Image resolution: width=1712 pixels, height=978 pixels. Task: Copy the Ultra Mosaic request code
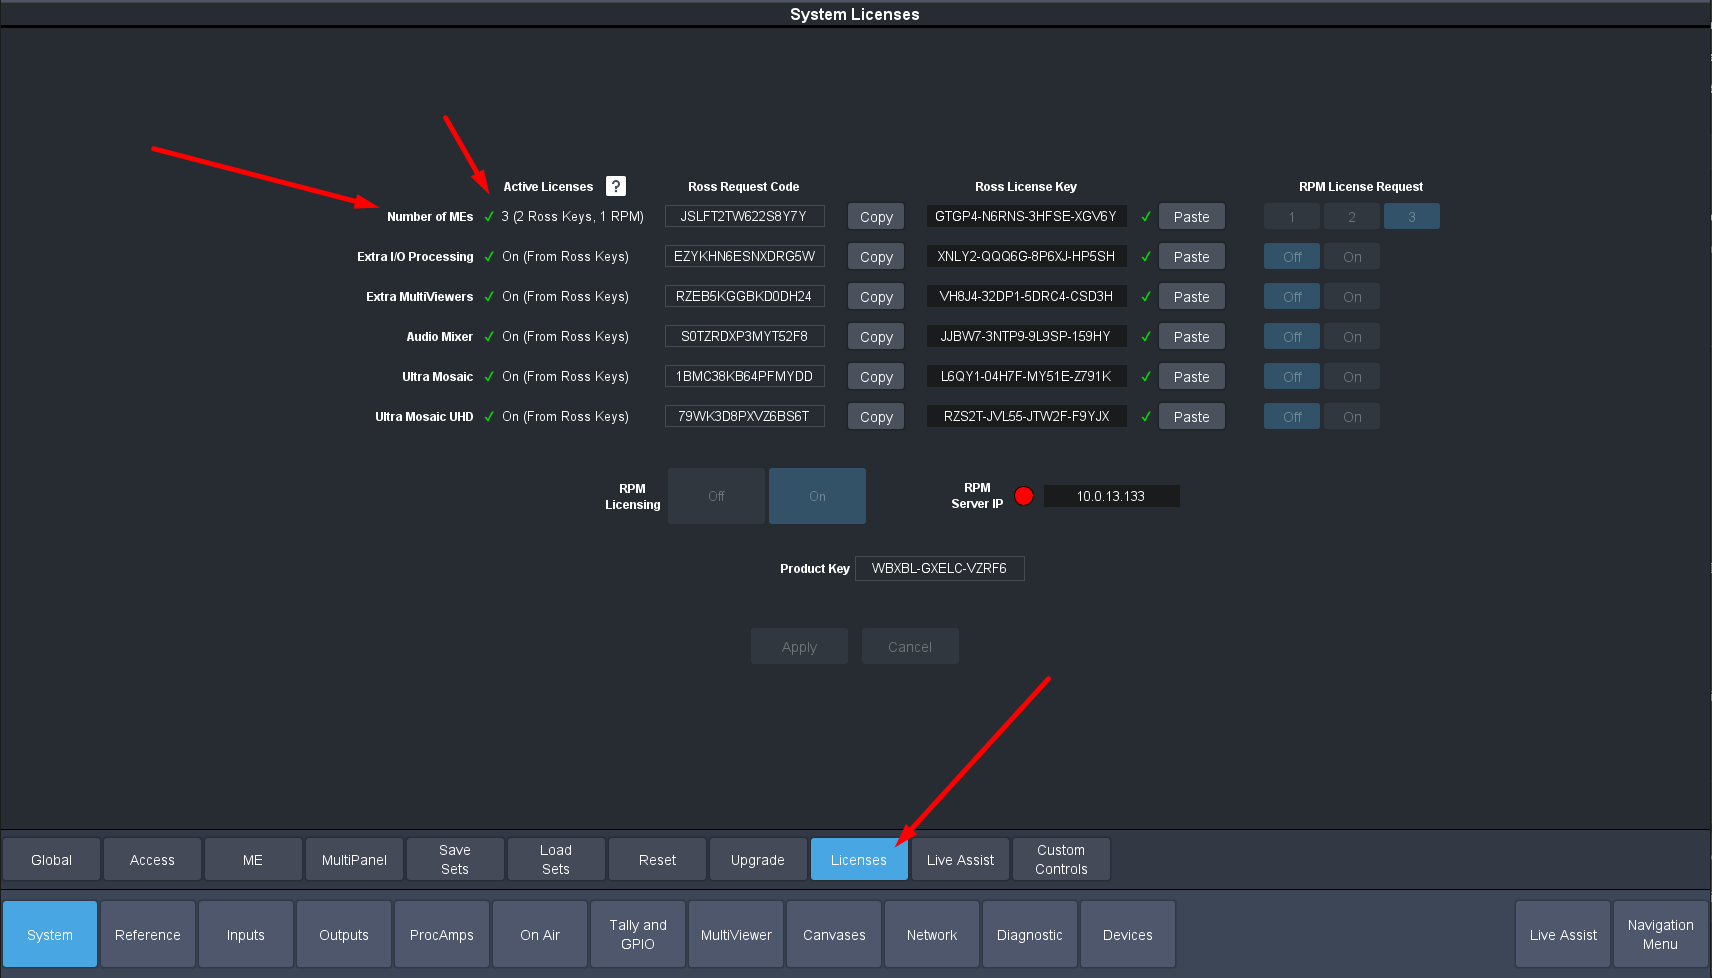point(876,376)
